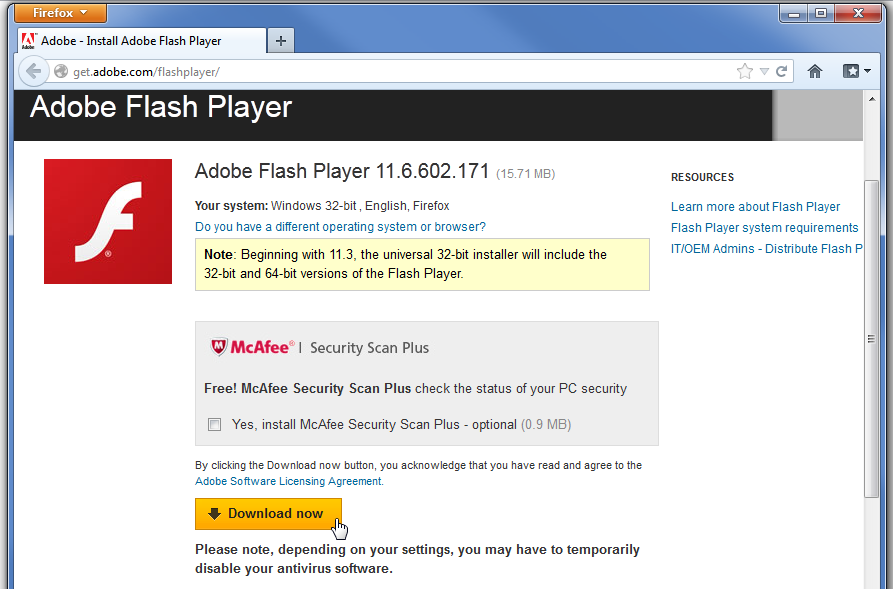Viewport: 893px width, 589px height.
Task: Go back with the back arrow
Action: click(x=34, y=71)
